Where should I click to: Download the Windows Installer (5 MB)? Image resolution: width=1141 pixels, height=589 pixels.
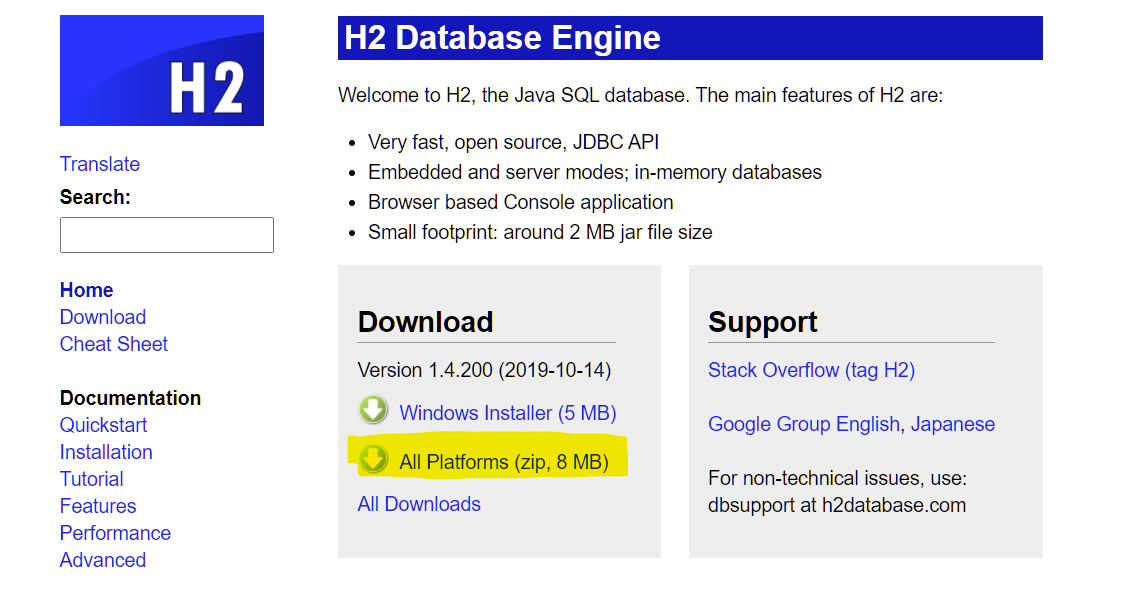508,413
